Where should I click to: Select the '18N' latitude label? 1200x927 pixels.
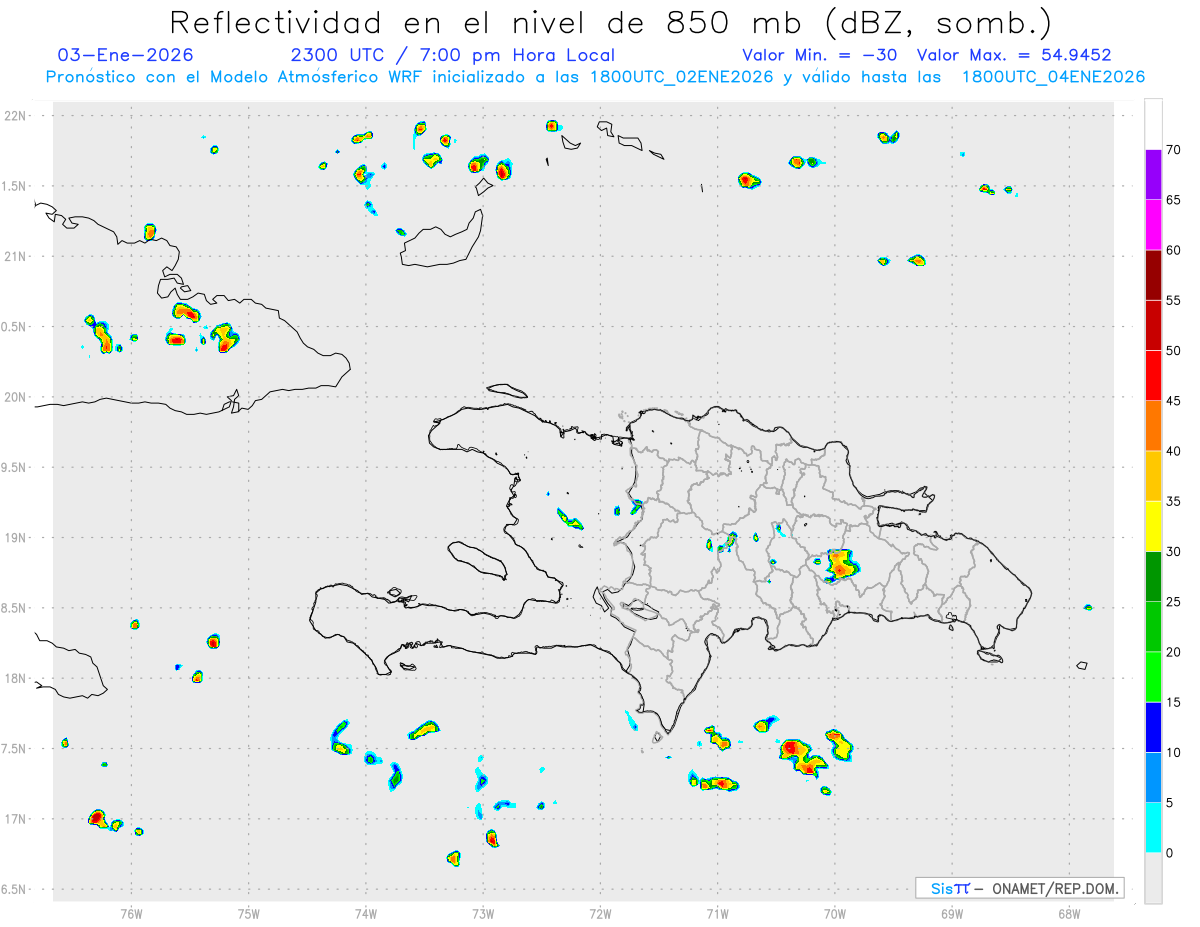(17, 678)
